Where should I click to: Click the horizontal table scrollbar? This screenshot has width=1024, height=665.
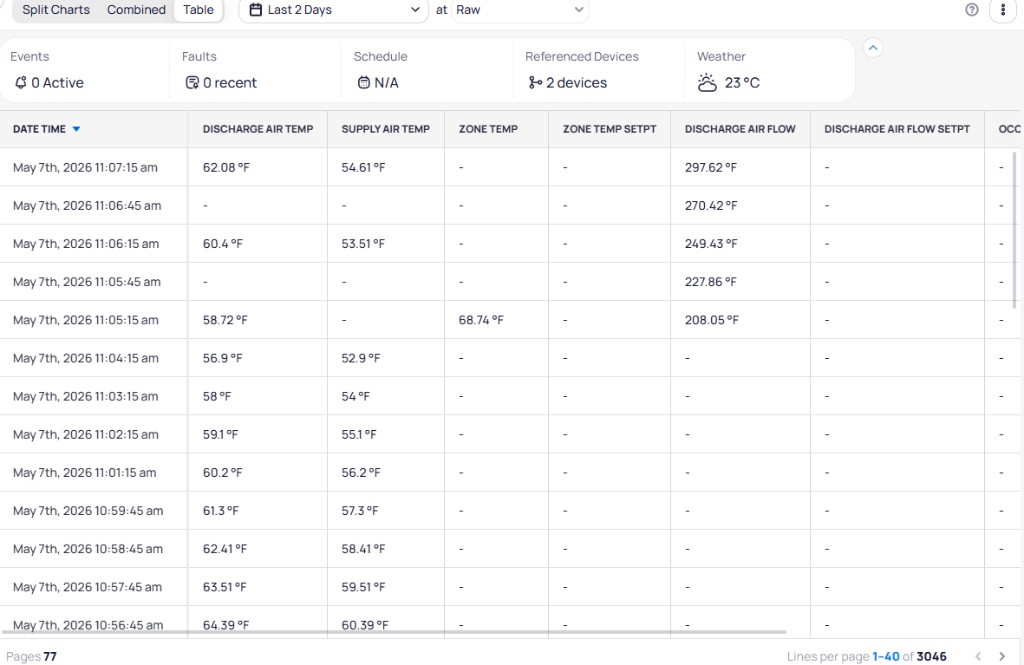394,632
